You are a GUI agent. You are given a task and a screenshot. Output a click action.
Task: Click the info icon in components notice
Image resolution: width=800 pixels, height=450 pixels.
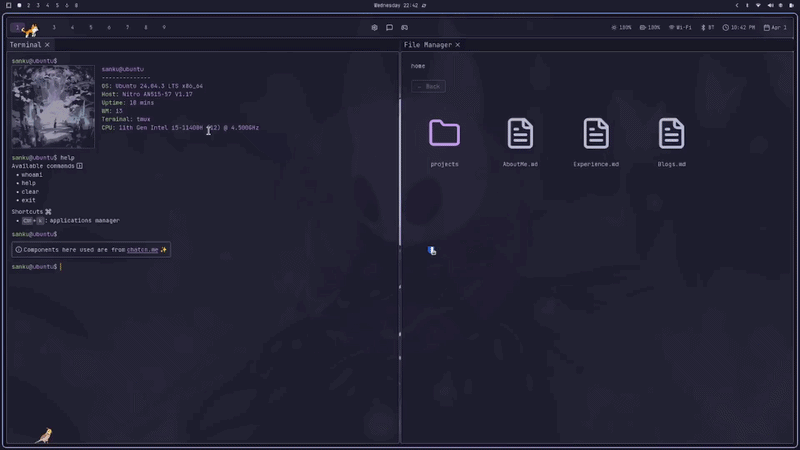(18, 249)
